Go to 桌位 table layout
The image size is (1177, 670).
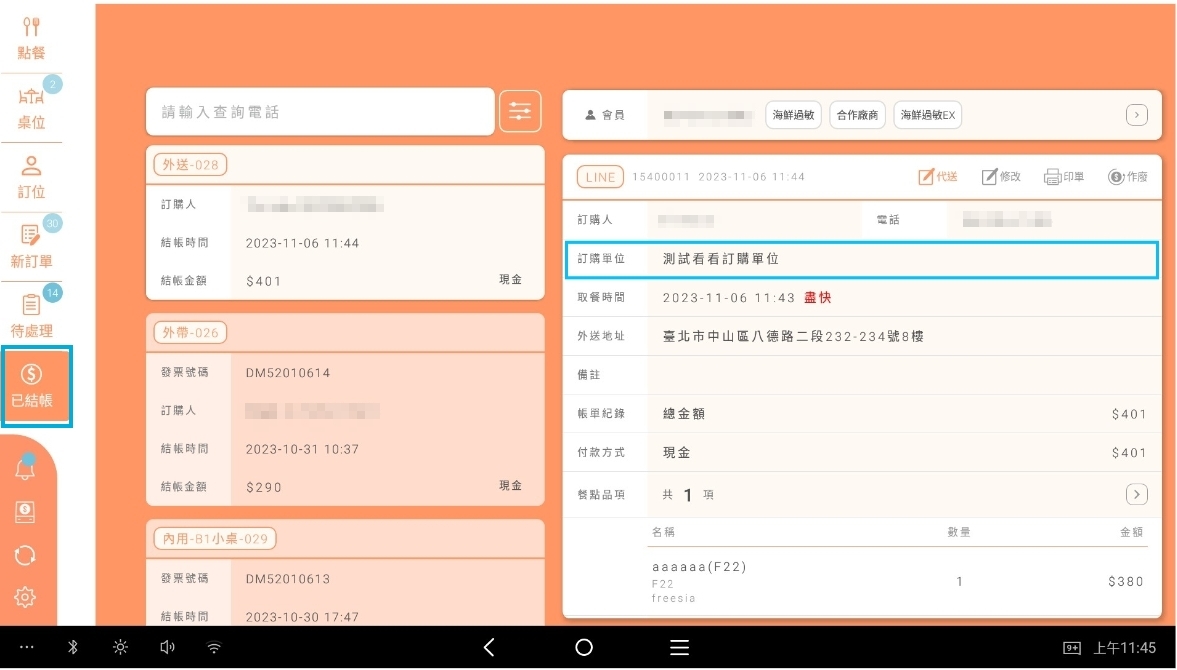point(31,108)
